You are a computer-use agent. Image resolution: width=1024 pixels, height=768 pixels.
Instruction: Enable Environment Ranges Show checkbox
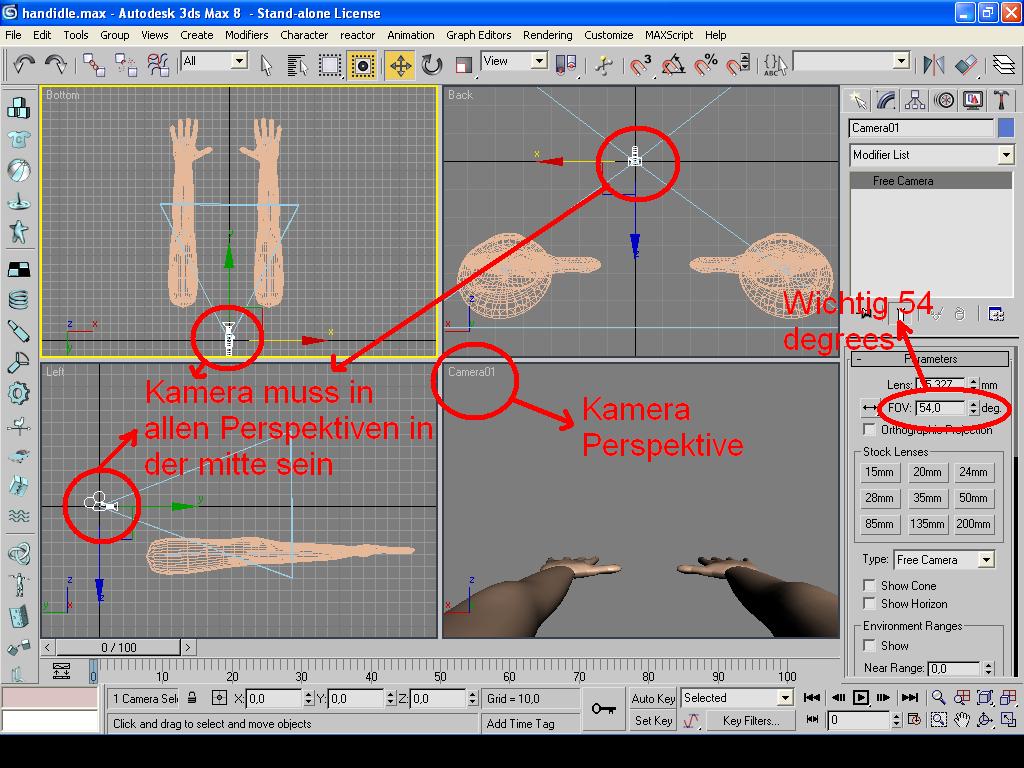coord(869,646)
